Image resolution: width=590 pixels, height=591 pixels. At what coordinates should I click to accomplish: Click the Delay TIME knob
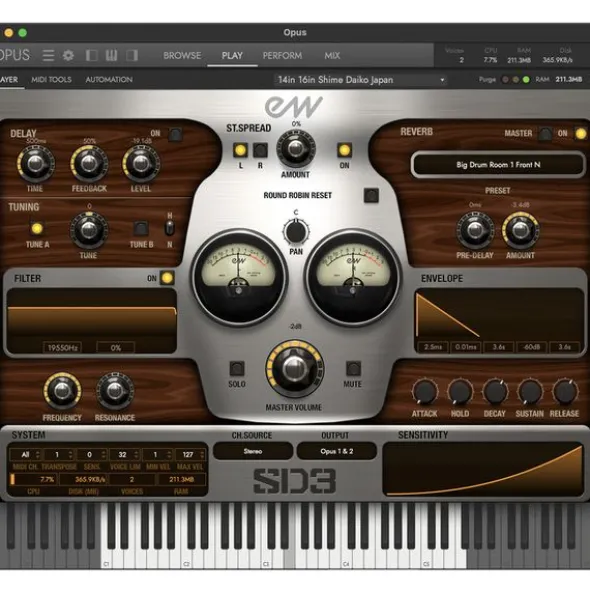pos(35,164)
